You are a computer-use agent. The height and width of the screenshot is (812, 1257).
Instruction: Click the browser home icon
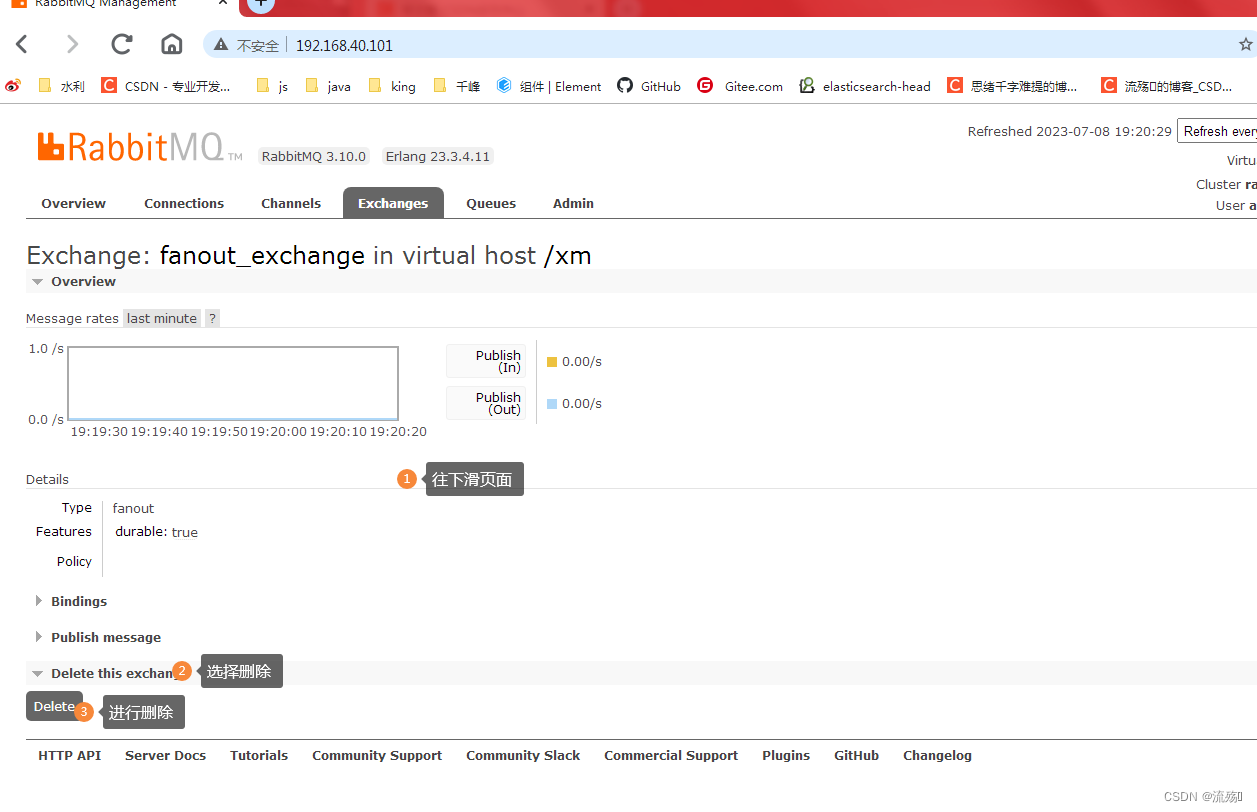171,44
